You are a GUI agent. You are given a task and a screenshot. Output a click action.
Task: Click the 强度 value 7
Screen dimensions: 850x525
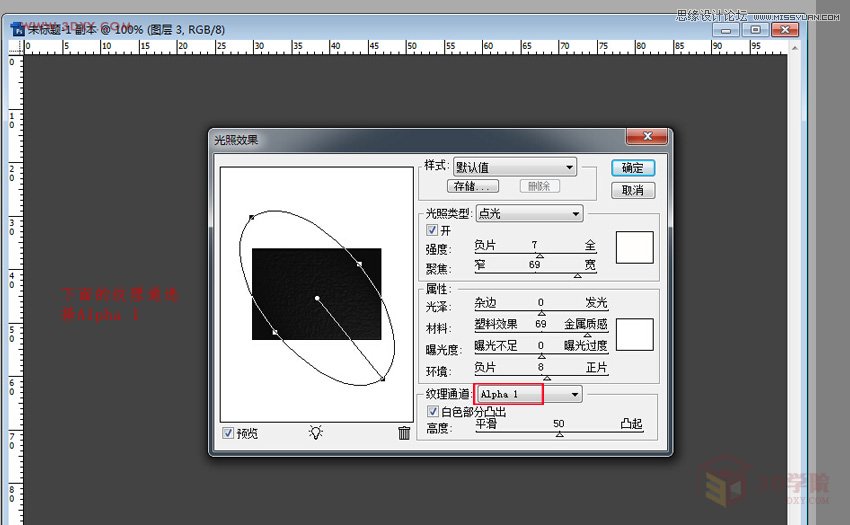pyautogui.click(x=535, y=245)
